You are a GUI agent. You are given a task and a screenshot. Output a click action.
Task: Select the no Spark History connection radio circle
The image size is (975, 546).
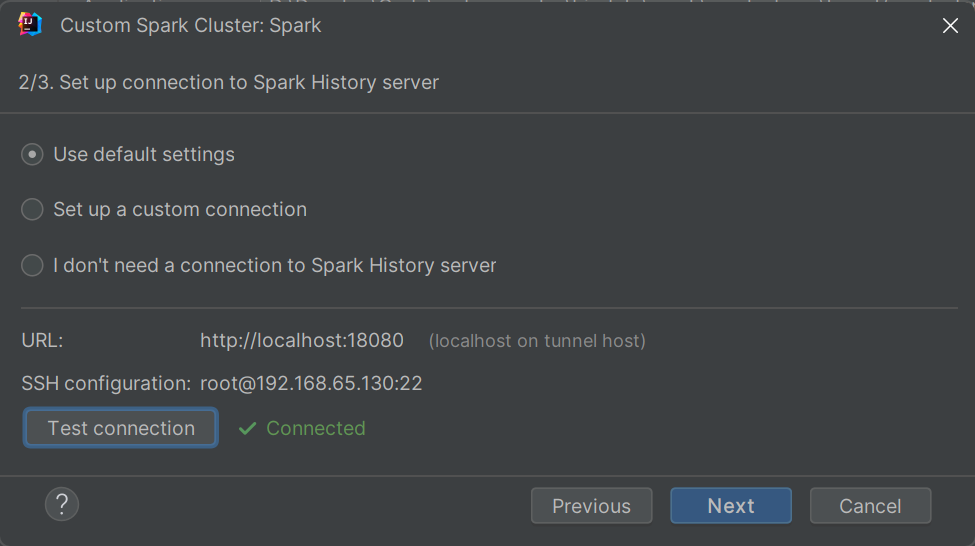pyautogui.click(x=33, y=266)
